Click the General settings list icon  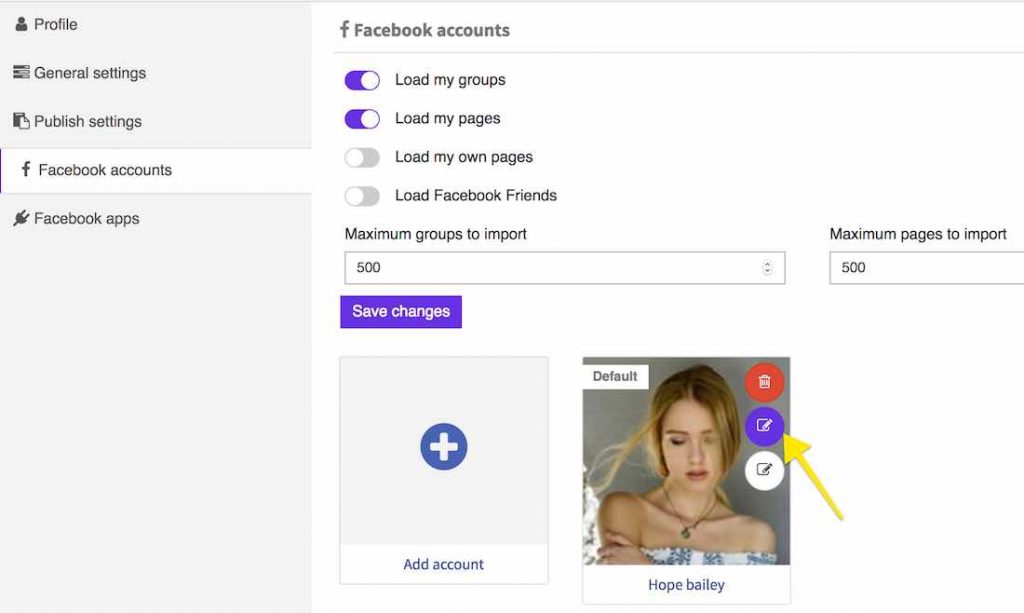pyautogui.click(x=21, y=73)
